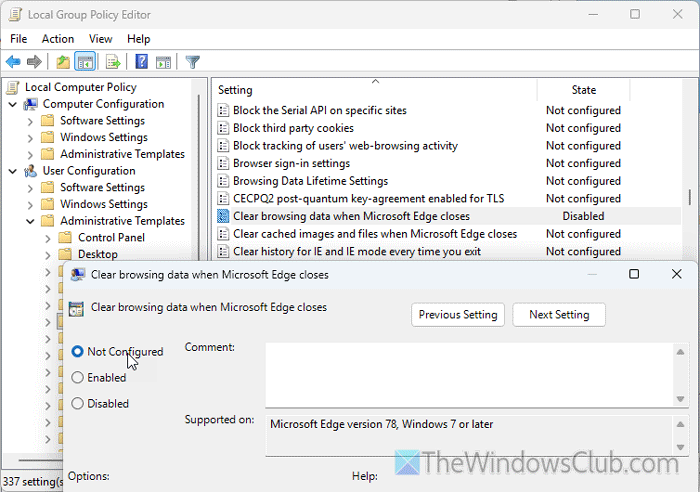Click the Previous Setting button
The width and height of the screenshot is (700, 492).
tap(458, 314)
